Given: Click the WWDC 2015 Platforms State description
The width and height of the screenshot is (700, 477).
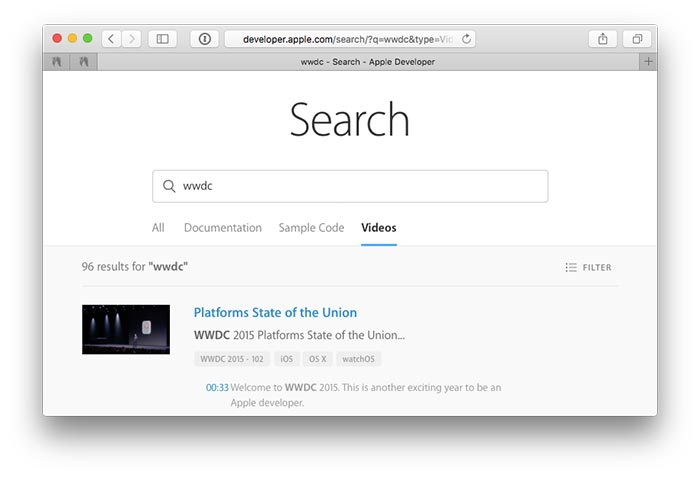Looking at the screenshot, I should click(299, 335).
